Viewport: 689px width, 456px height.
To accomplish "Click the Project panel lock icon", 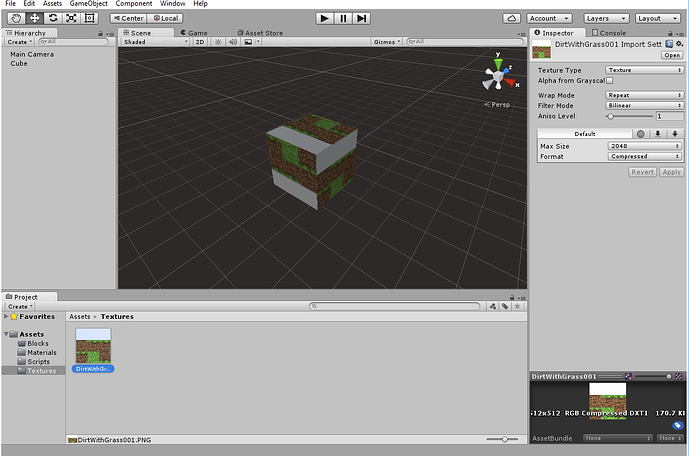I will click(512, 297).
